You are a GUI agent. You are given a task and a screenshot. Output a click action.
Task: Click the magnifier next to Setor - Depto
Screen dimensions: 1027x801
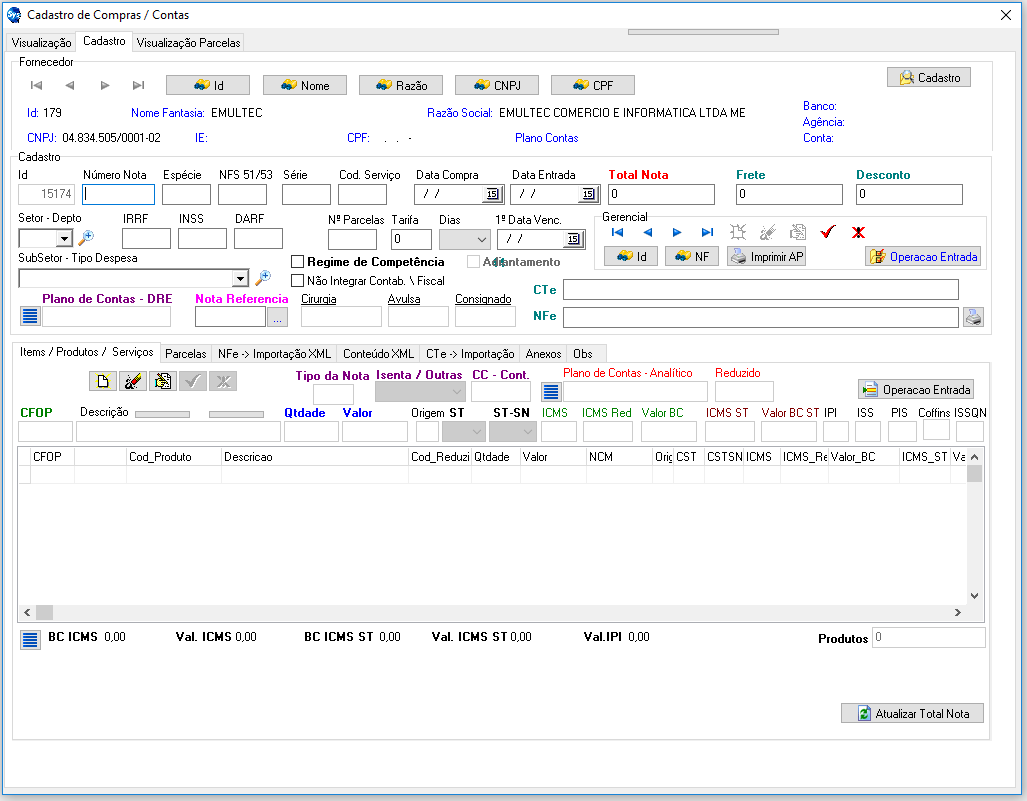click(x=86, y=238)
